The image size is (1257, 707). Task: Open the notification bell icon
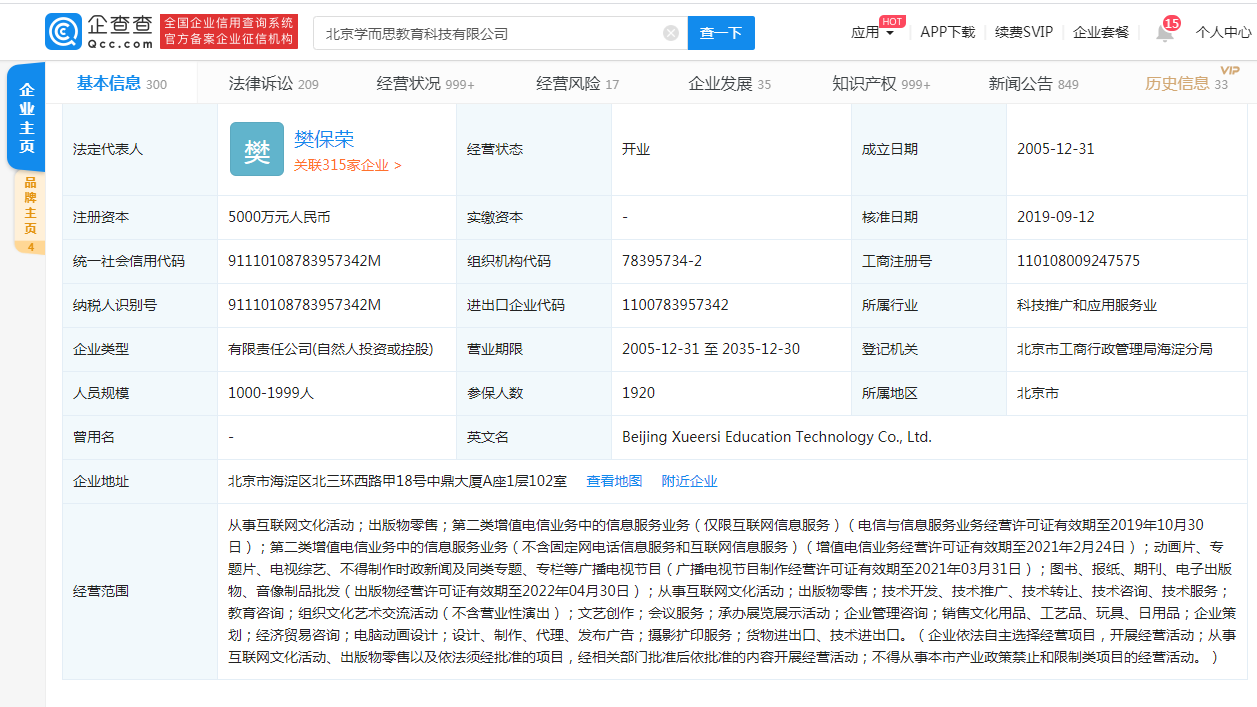(x=1165, y=32)
